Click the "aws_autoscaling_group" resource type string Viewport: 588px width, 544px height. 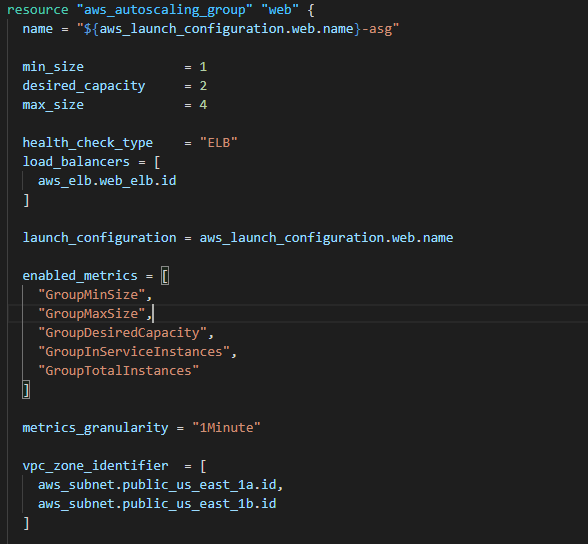(x=164, y=10)
